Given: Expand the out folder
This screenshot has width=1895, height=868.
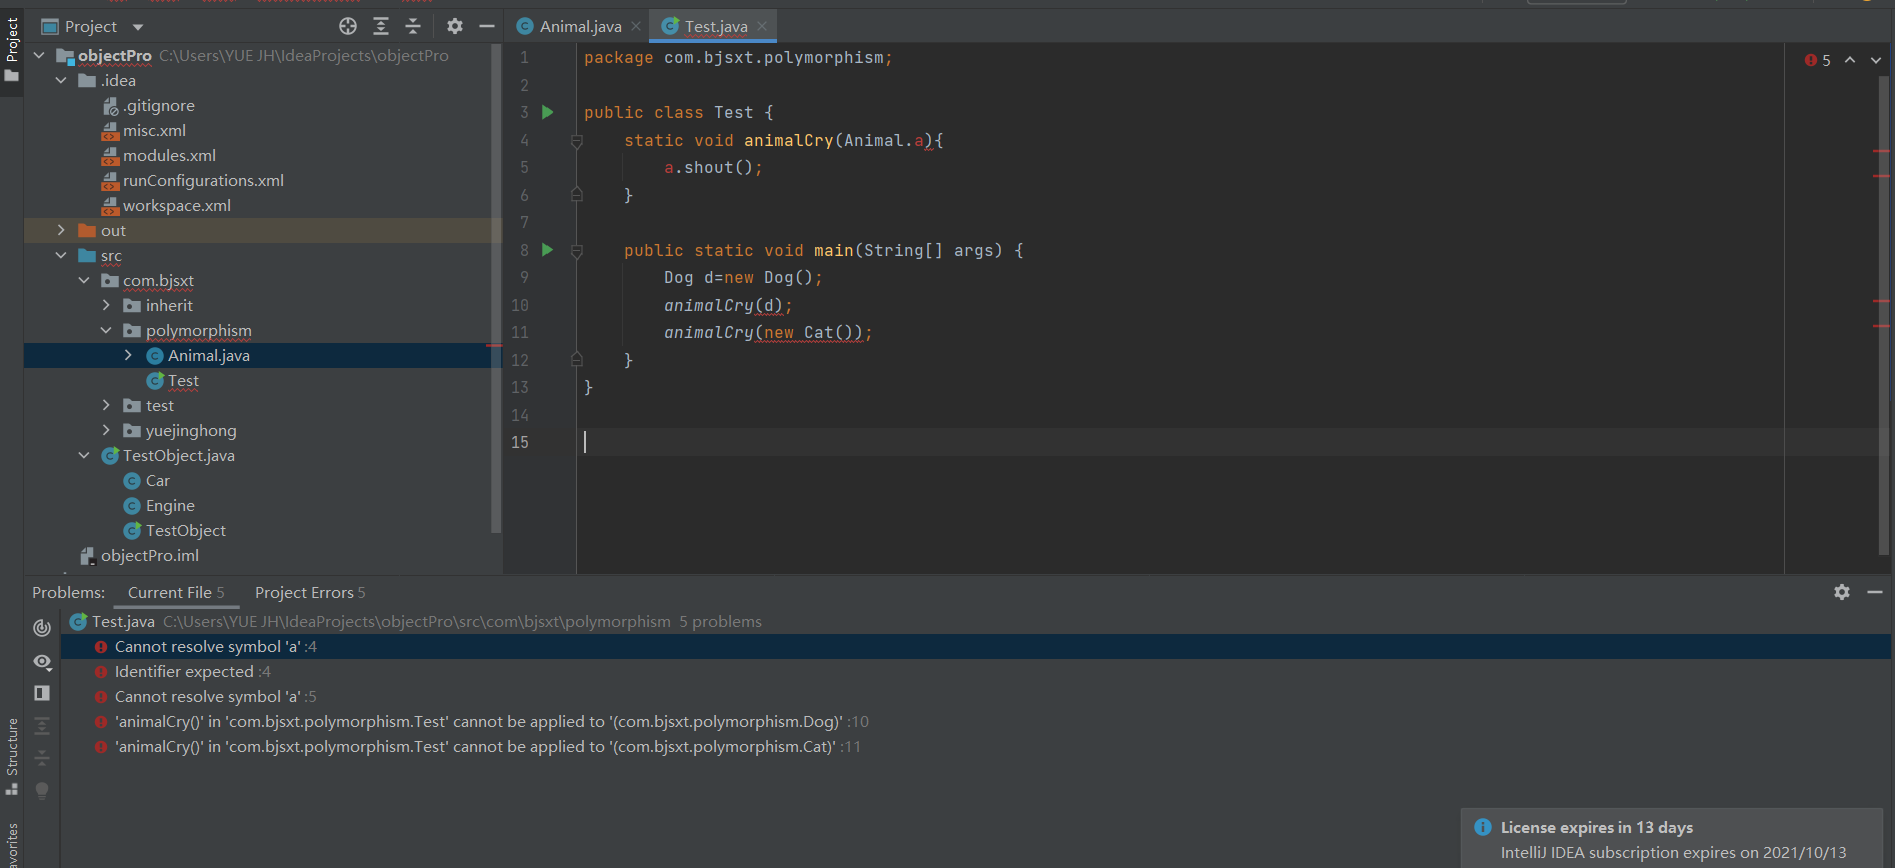Looking at the screenshot, I should point(62,230).
